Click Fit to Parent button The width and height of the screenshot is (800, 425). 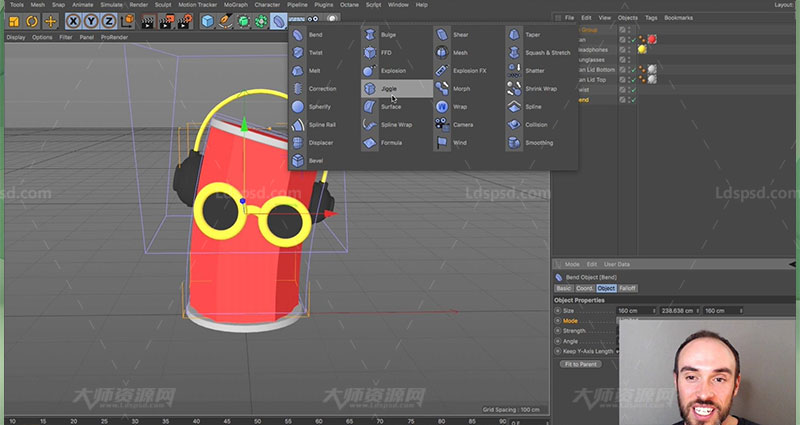pos(581,364)
